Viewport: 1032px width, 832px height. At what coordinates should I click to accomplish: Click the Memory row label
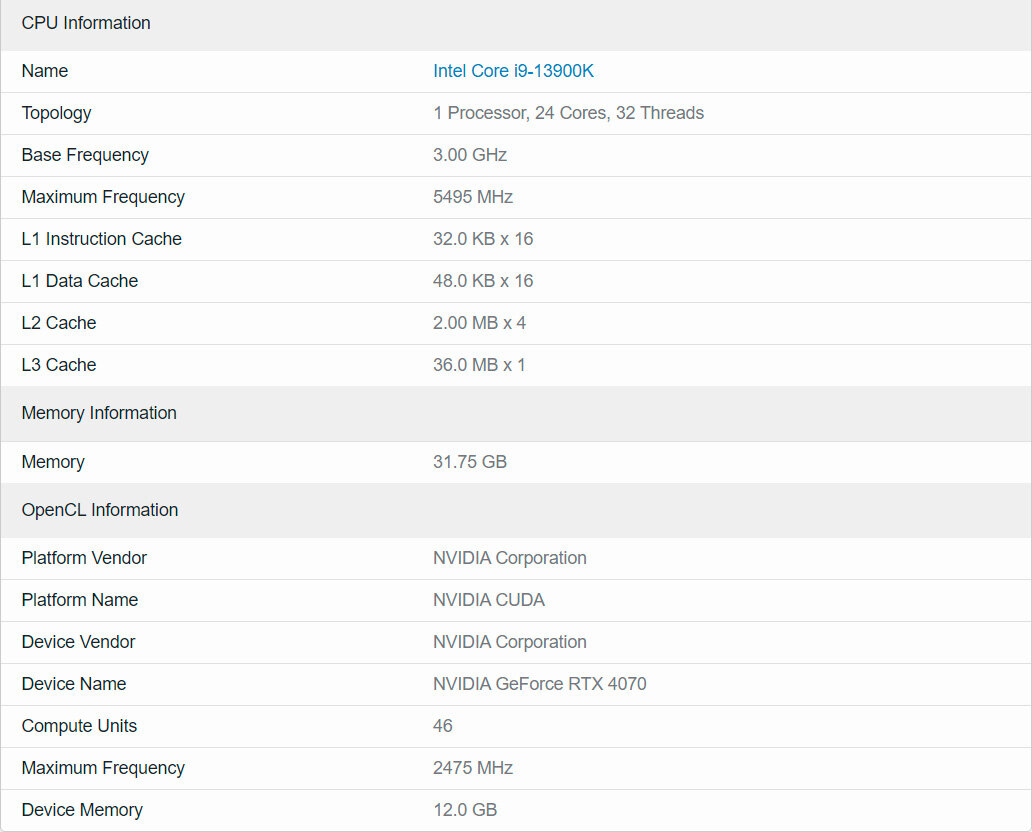[53, 462]
